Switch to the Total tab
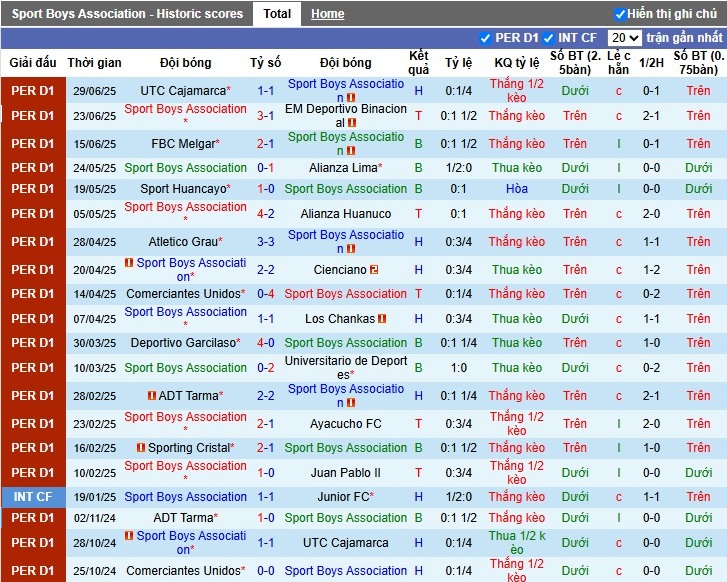Viewport: 727px width, 582px height. 277,14
